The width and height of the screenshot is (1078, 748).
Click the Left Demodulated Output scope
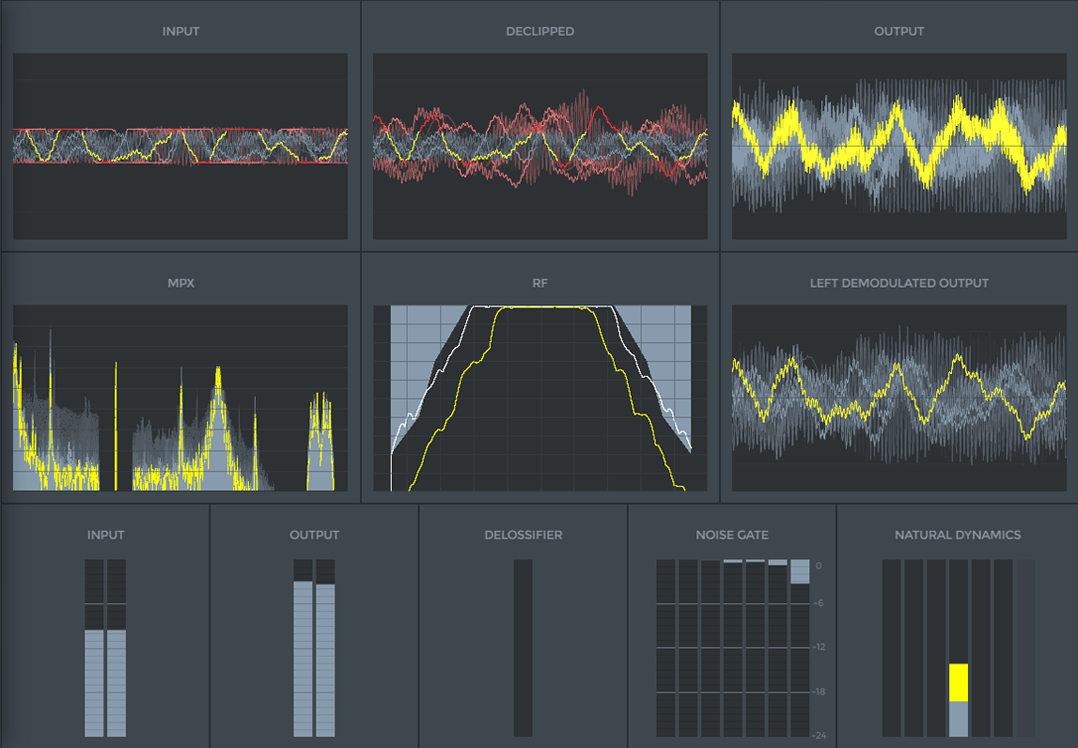tap(899, 398)
